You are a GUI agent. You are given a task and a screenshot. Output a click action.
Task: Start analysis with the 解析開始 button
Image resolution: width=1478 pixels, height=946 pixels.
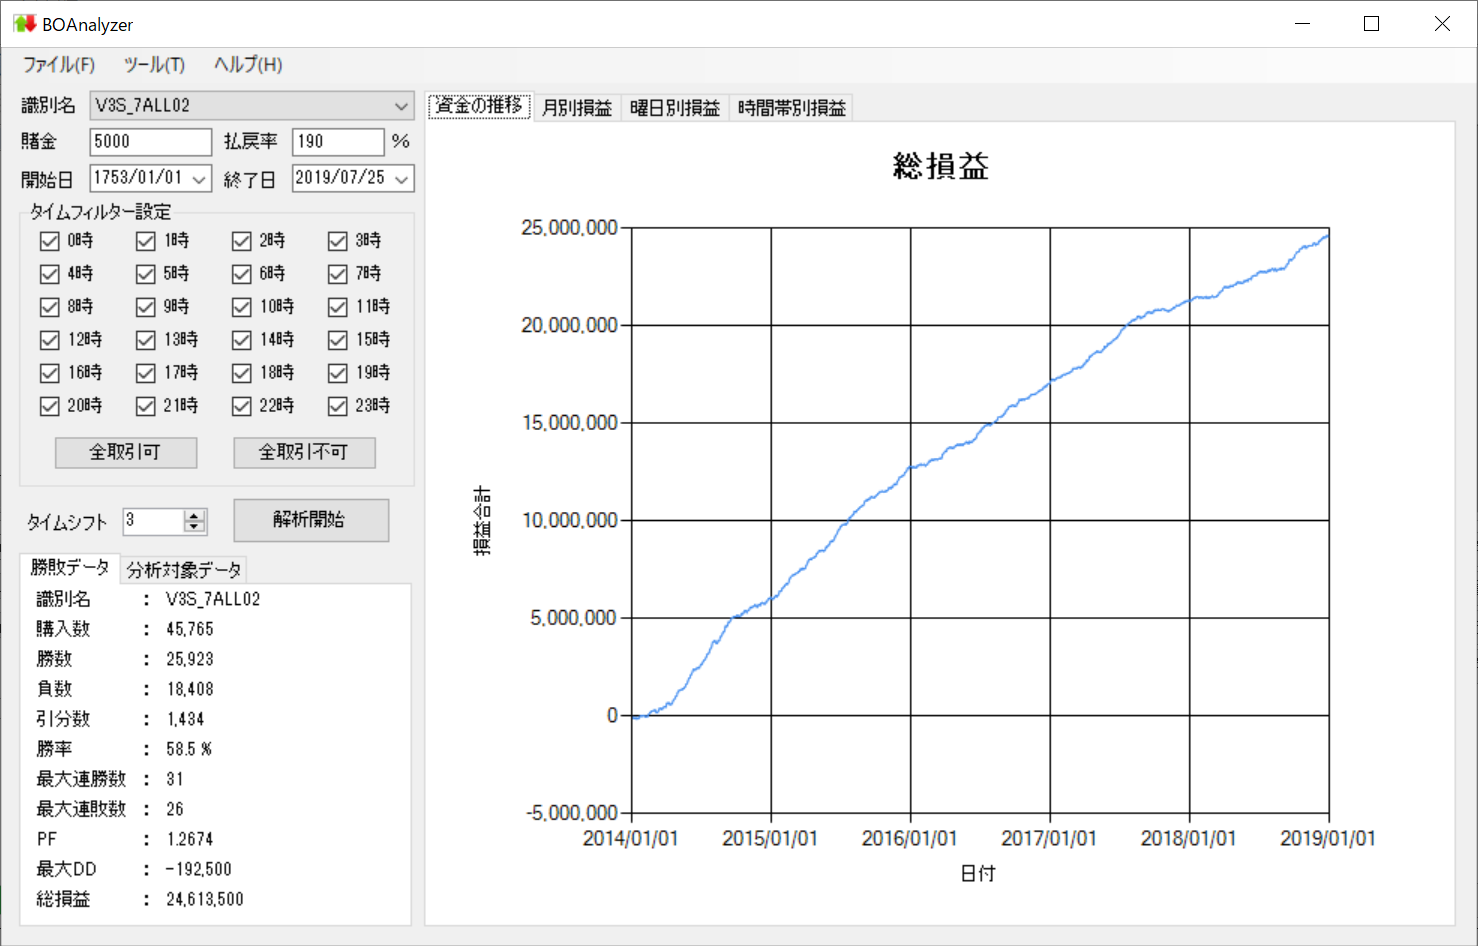[311, 520]
